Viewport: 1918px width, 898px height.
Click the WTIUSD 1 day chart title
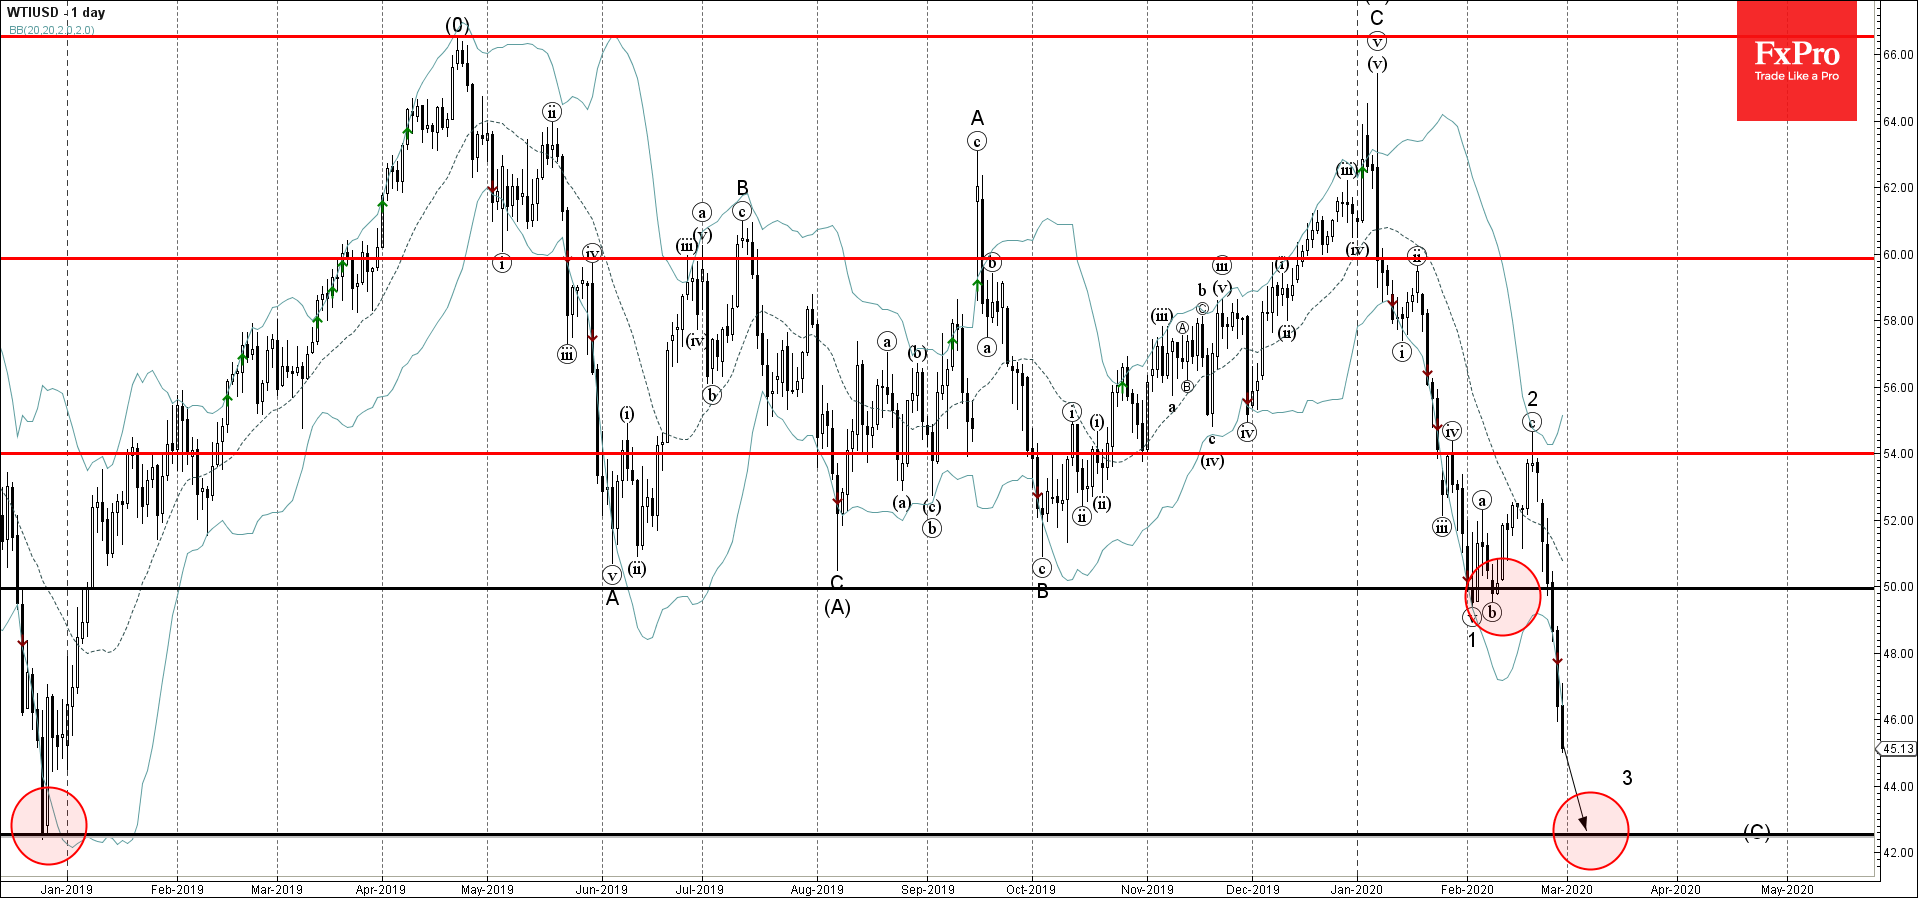pos(56,12)
